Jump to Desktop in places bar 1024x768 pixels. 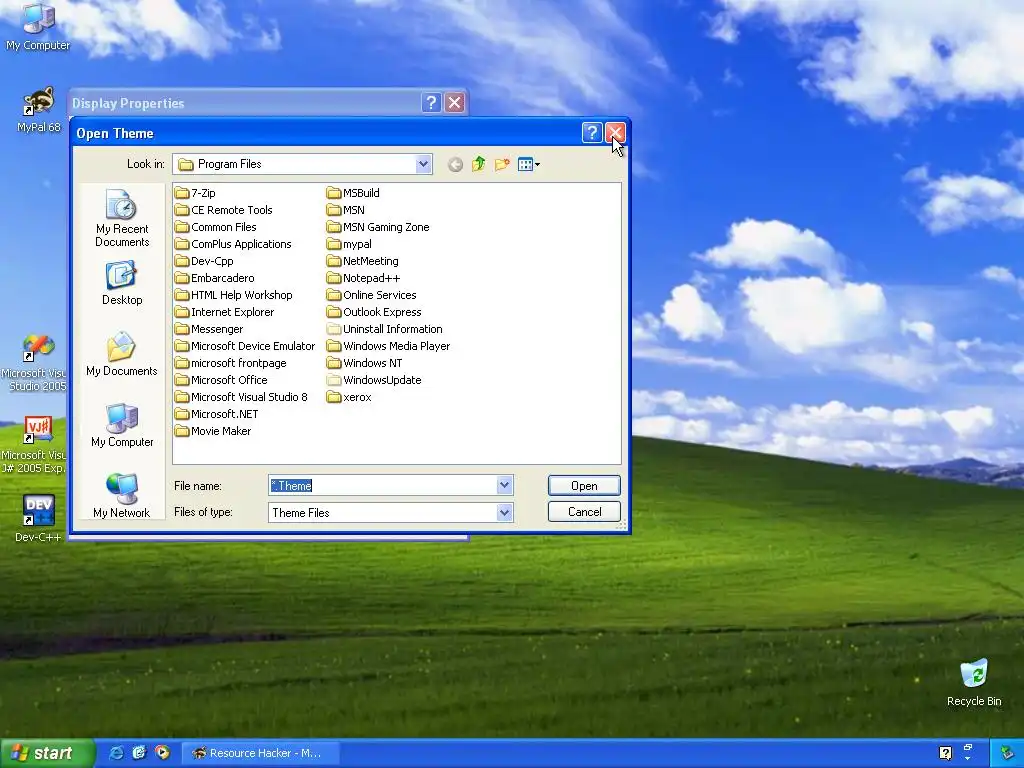tap(122, 283)
